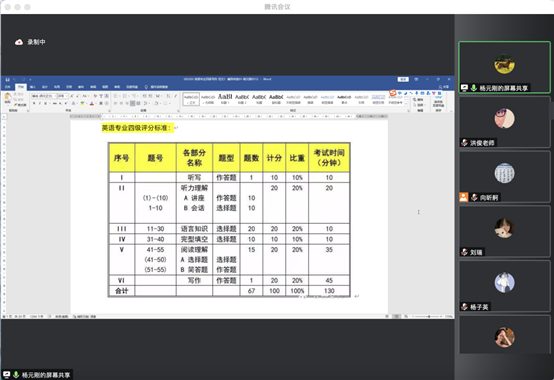Open the font name dropdown
Viewport: 554px width, 380px height.
(44, 96)
